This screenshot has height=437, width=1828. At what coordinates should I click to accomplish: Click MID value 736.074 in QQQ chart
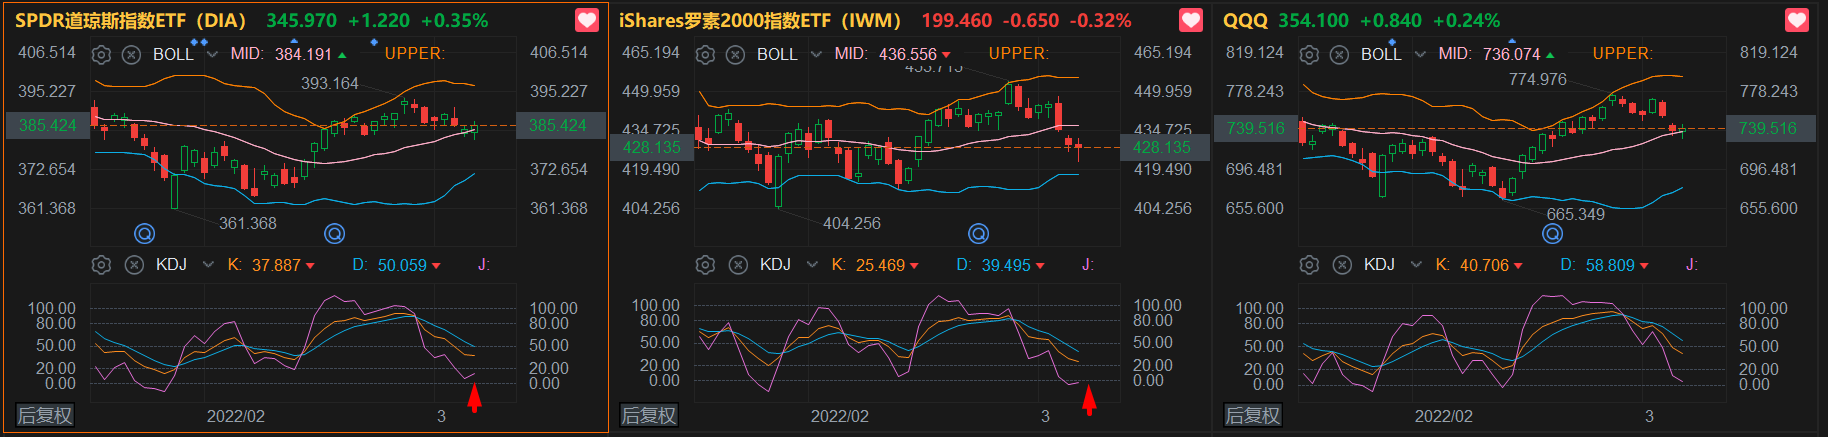point(1512,54)
